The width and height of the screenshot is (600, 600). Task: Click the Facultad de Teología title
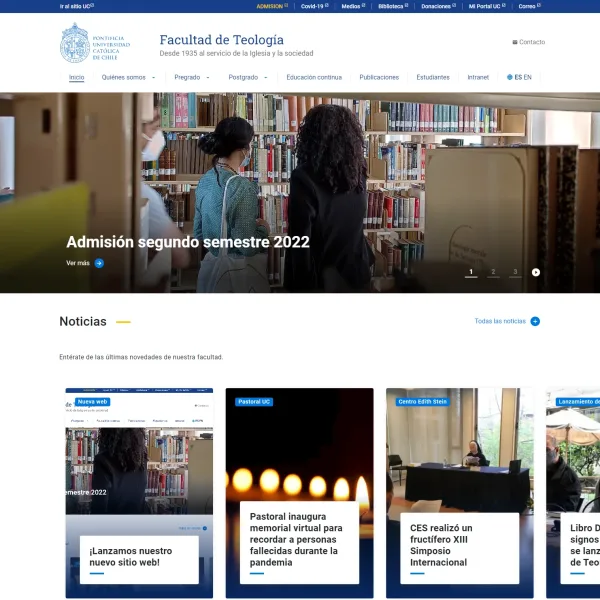222,40
